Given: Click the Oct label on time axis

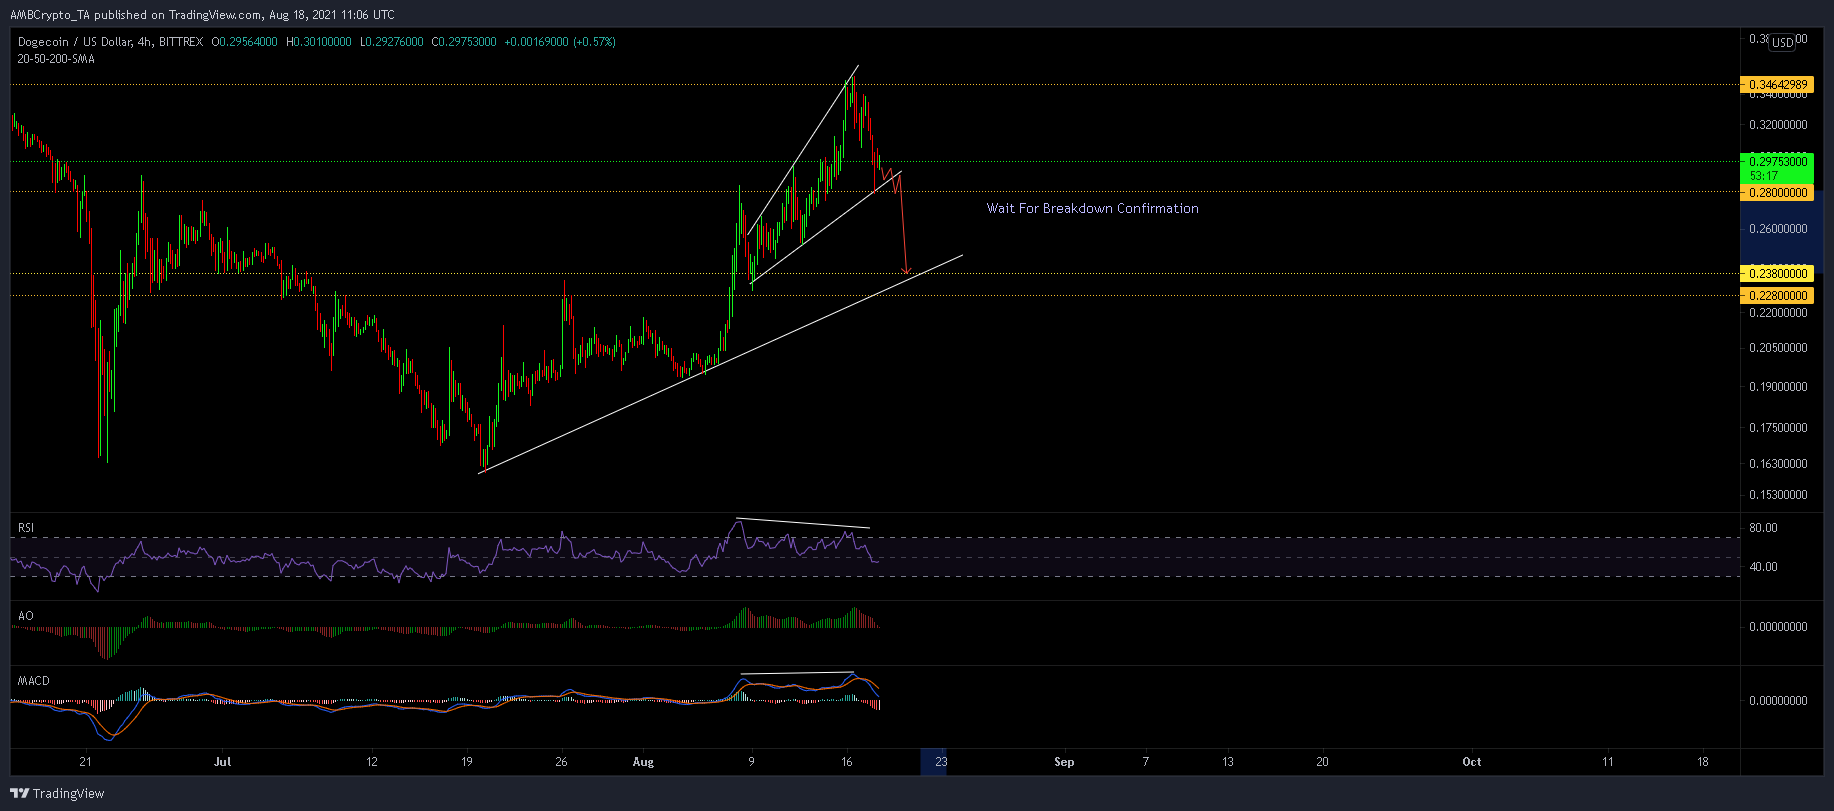Looking at the screenshot, I should [1472, 762].
